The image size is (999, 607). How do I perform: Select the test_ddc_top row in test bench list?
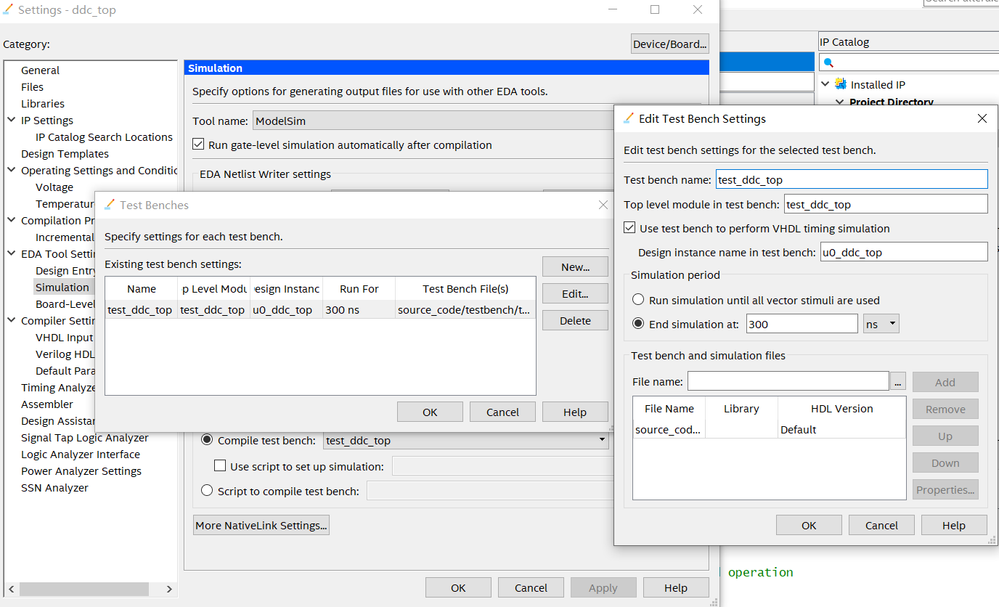coord(320,310)
